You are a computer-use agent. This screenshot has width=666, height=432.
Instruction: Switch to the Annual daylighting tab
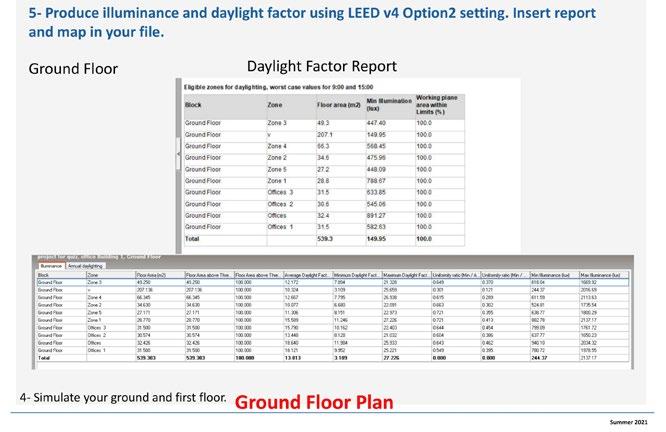point(85,266)
